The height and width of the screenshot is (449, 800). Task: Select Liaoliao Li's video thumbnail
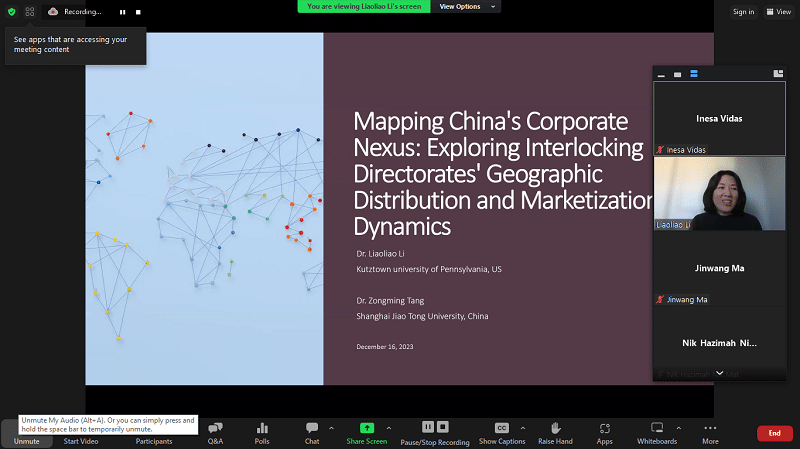pos(719,194)
